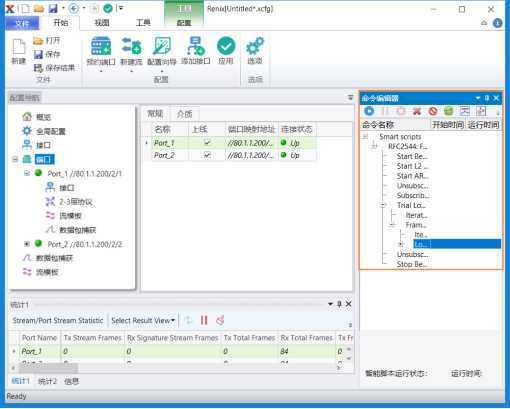Click the open folder icon in quick access toolbar
510x409 pixels.
pos(39,9)
